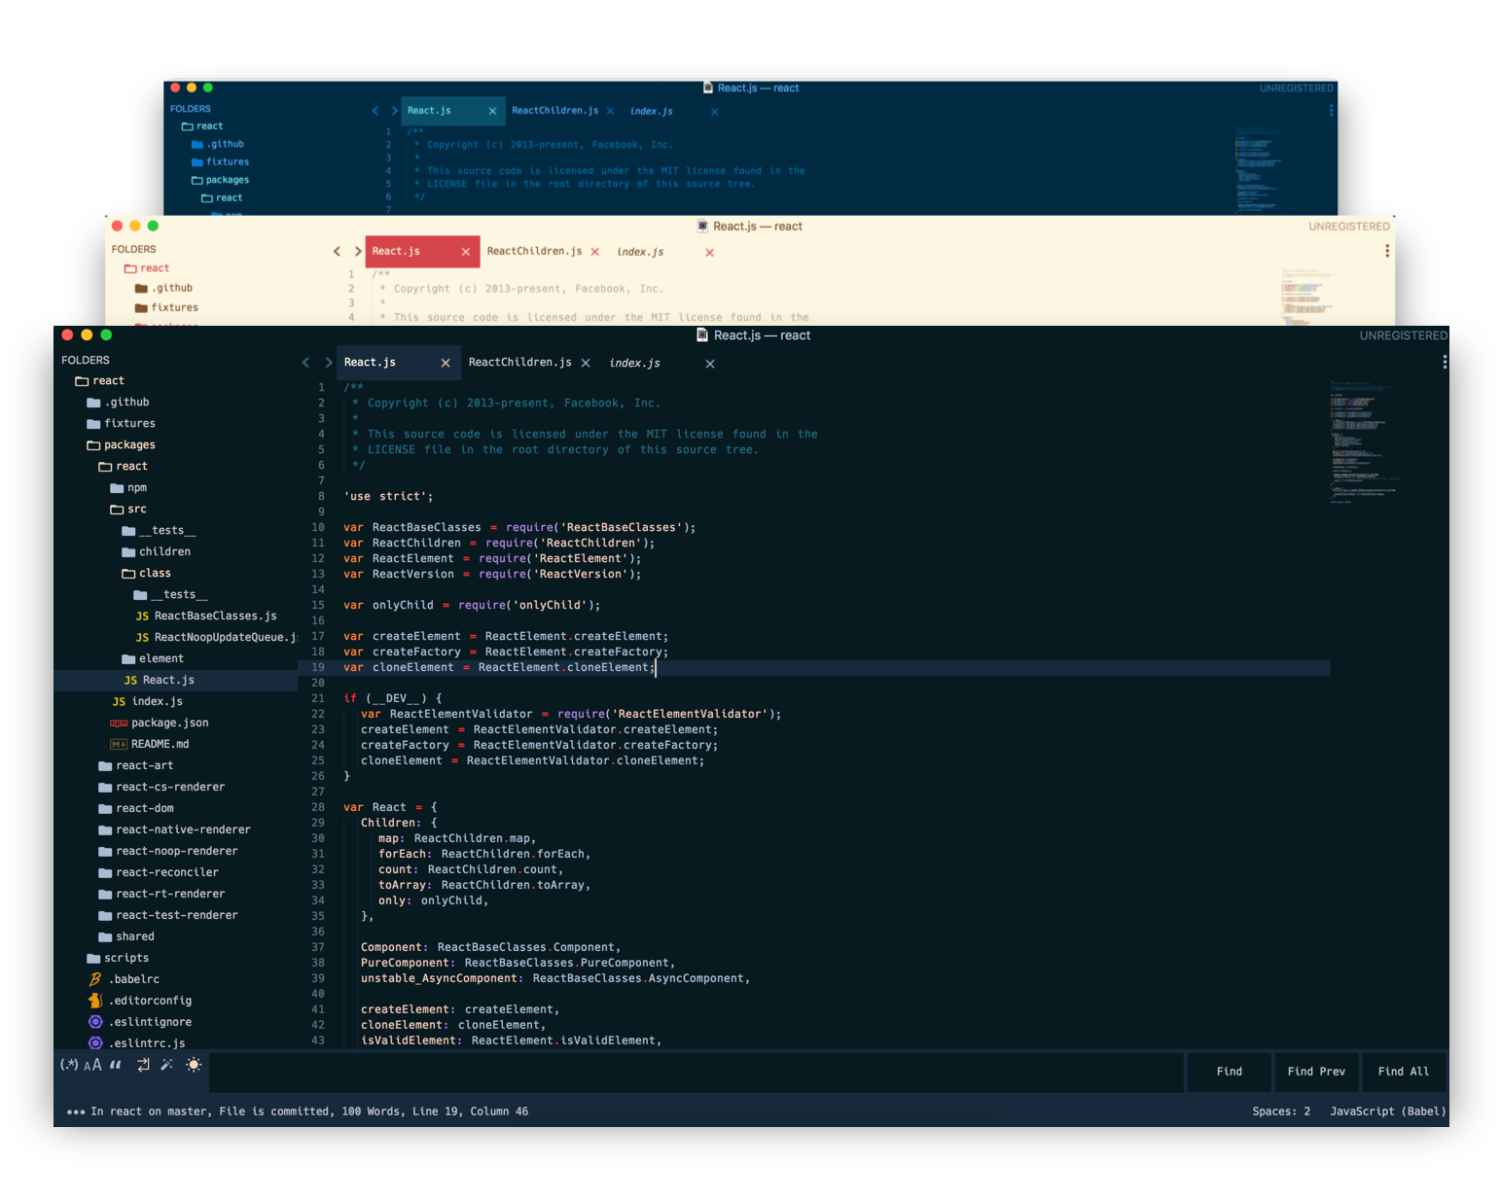
Task: Toggle highlight matches option
Action: coord(194,1064)
